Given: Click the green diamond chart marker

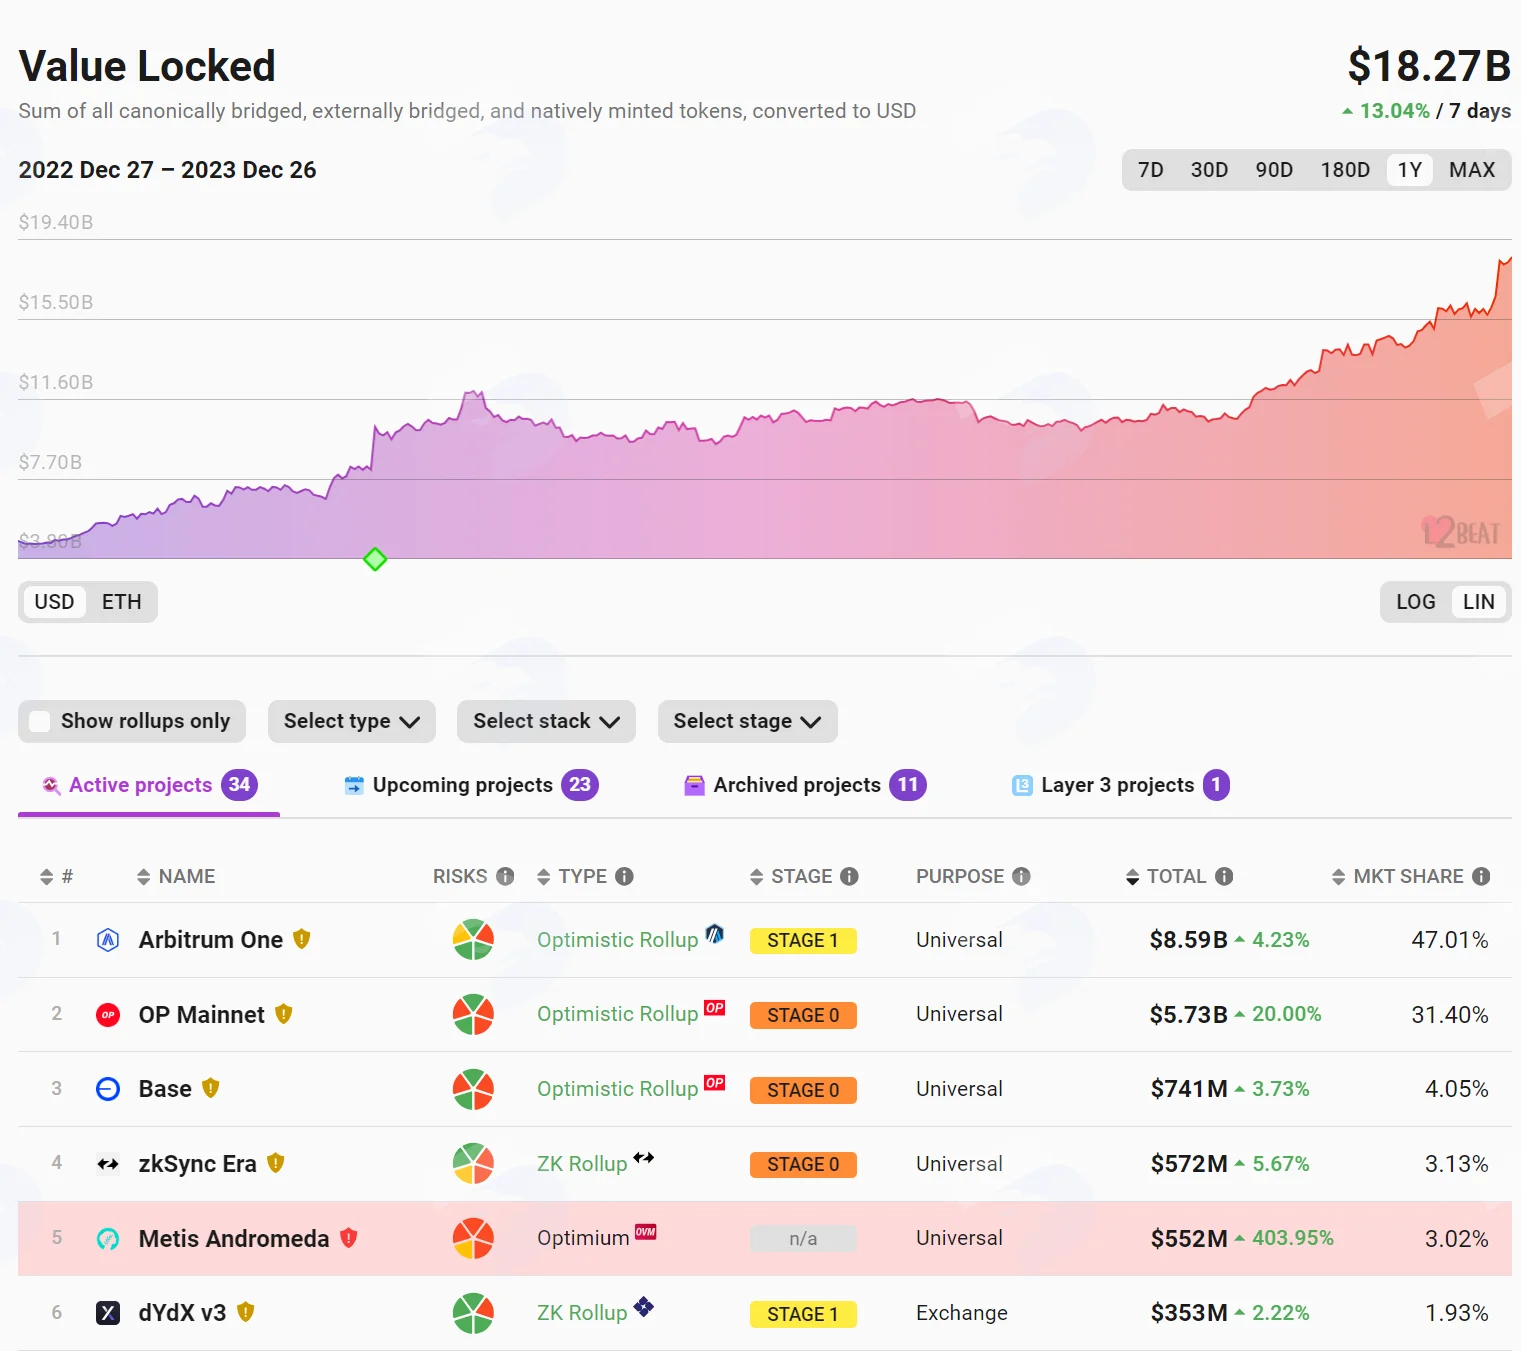Looking at the screenshot, I should pos(375,559).
